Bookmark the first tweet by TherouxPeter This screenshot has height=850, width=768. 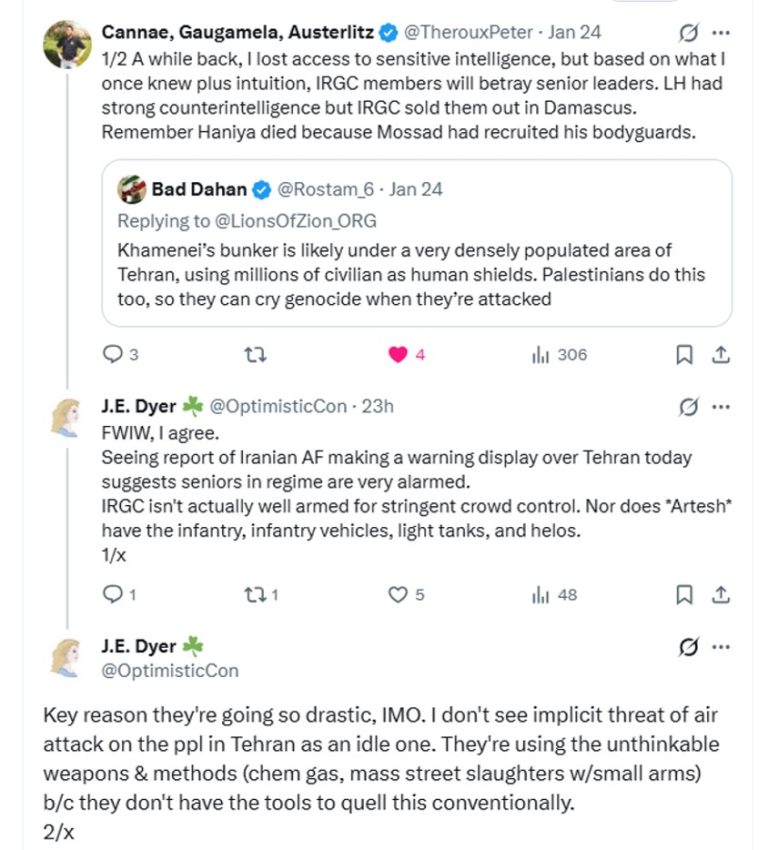click(684, 354)
